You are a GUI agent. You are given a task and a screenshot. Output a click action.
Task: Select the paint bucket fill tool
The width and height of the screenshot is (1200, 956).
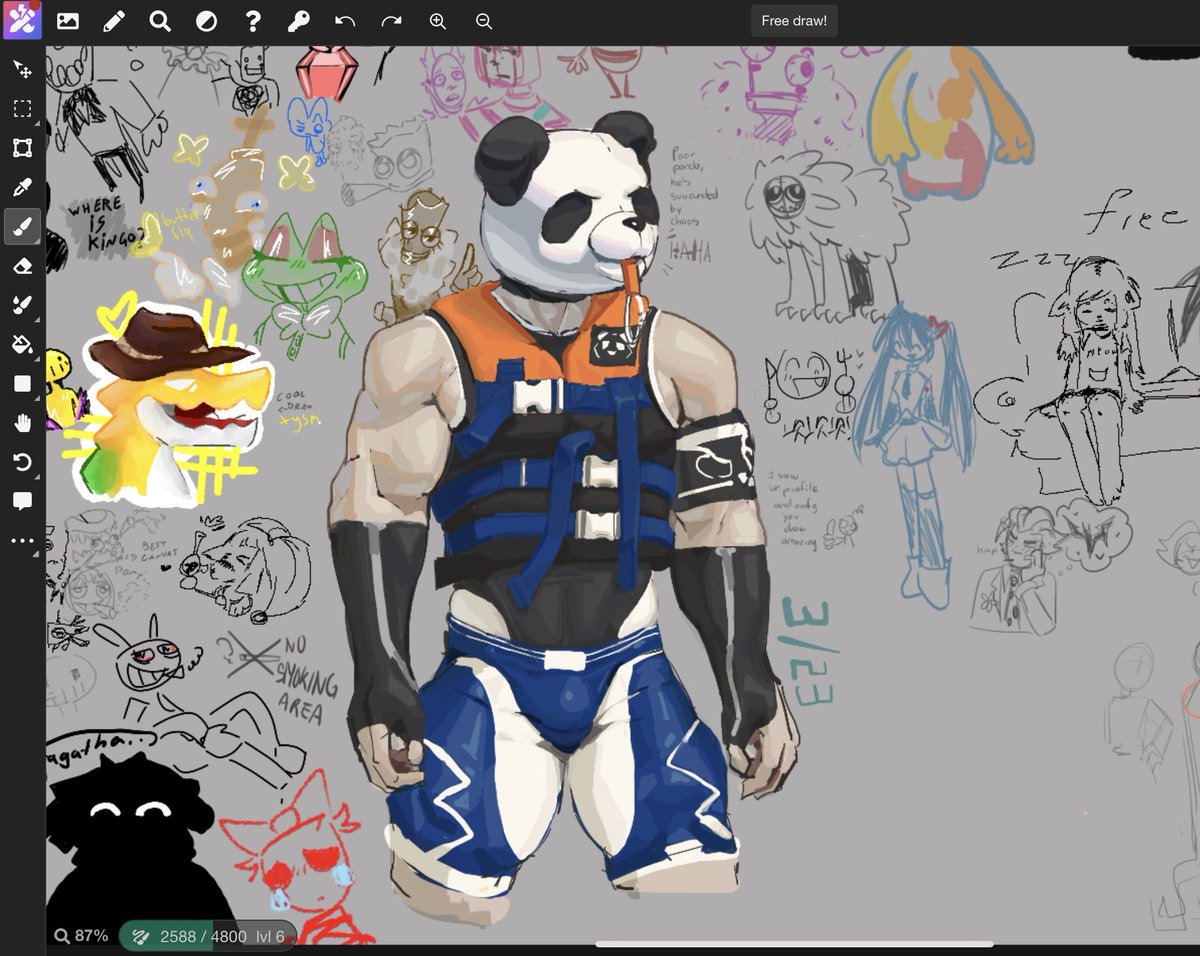coord(22,345)
